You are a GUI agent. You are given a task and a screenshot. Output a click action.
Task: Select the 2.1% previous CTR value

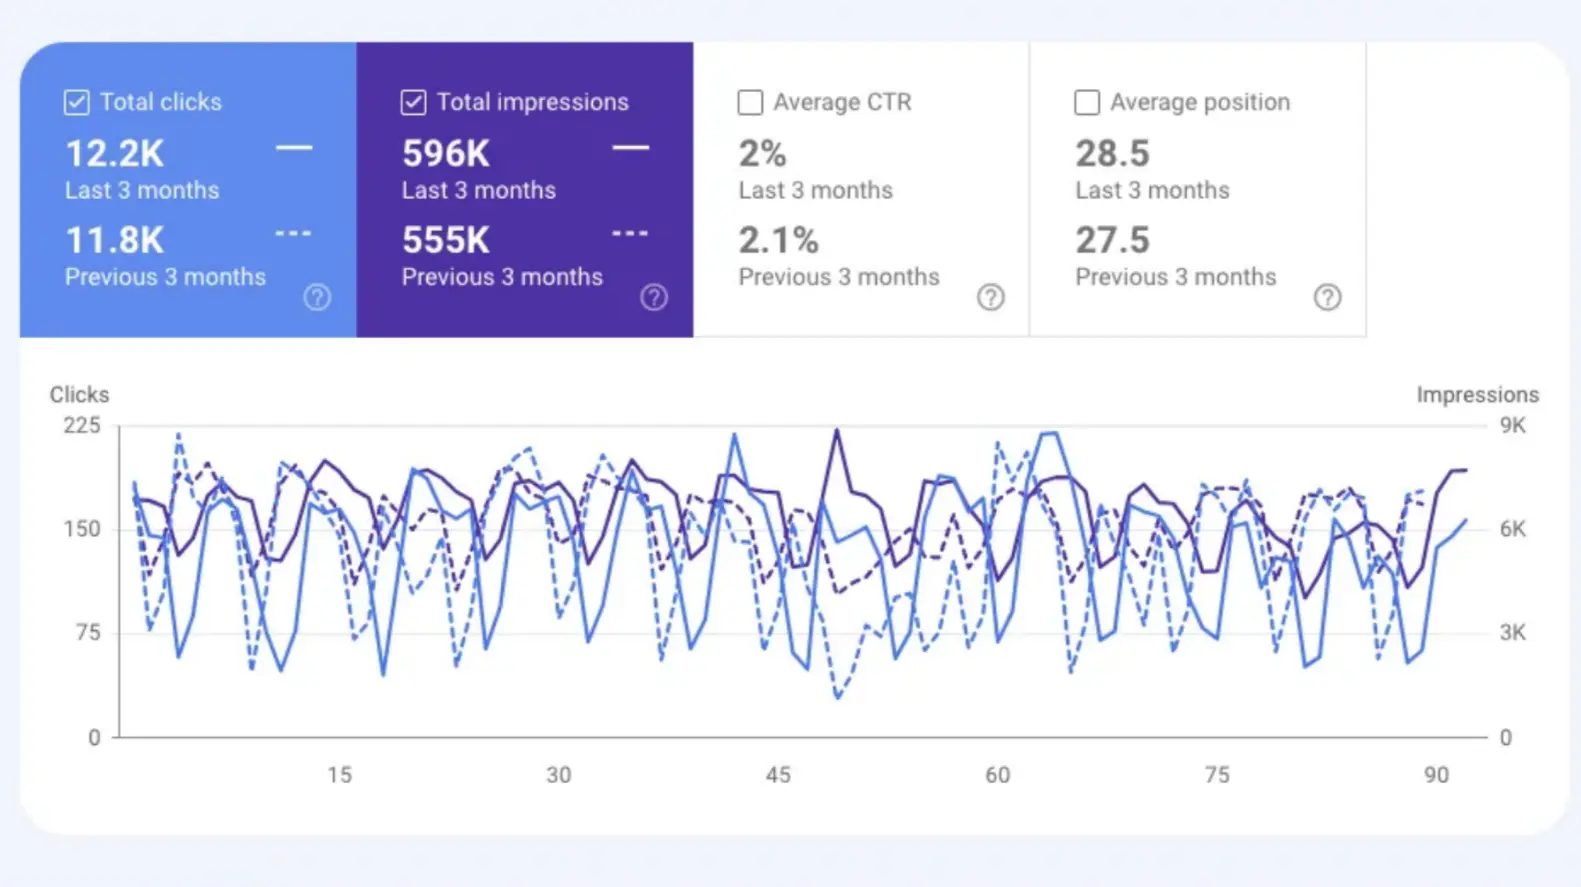coord(779,241)
